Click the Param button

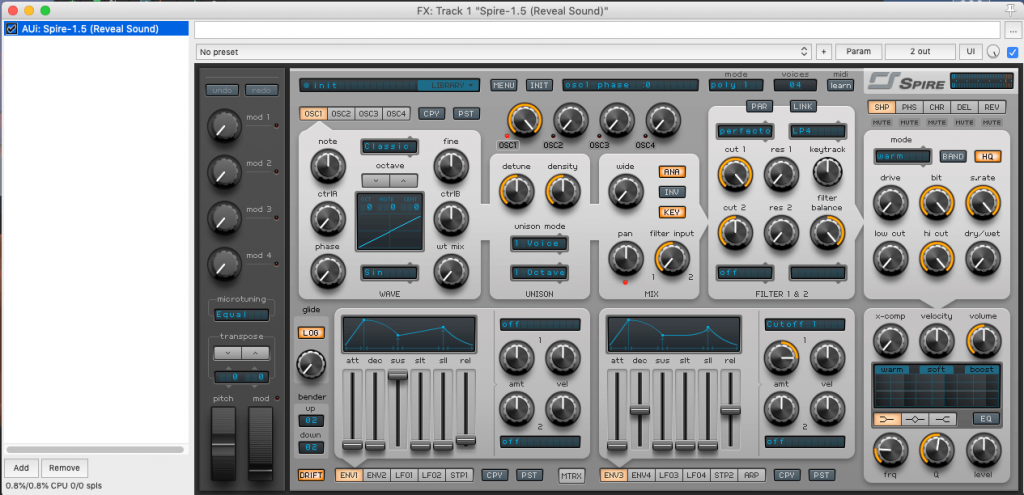(x=859, y=52)
